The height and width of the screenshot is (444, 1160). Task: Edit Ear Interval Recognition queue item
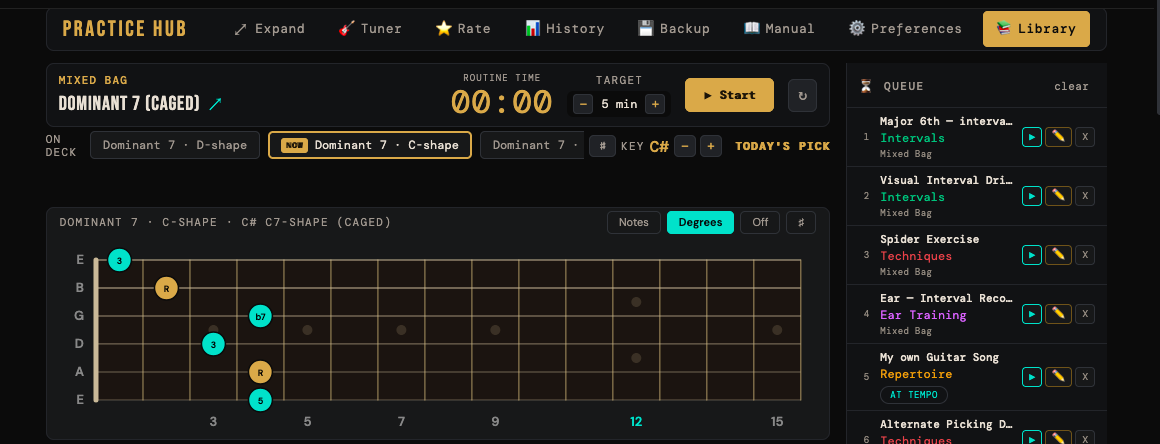(1058, 314)
